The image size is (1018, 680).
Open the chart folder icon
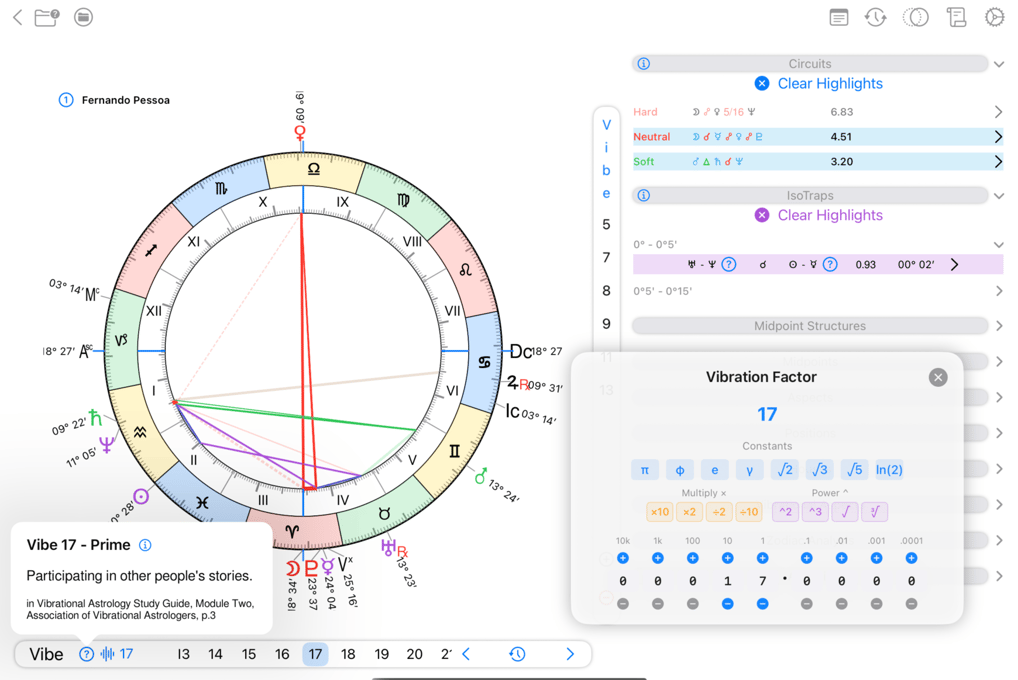pyautogui.click(x=47, y=17)
